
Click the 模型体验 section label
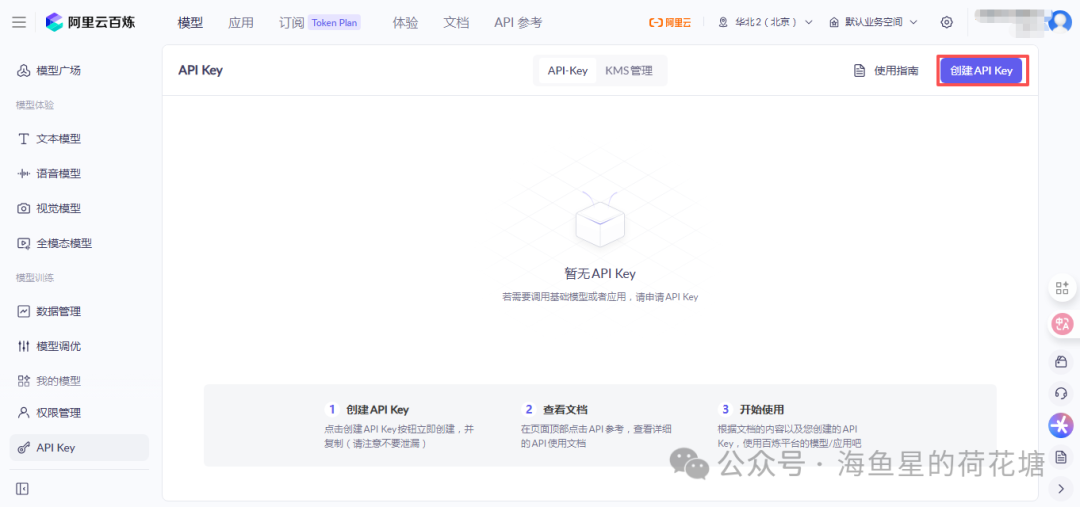tap(35, 105)
